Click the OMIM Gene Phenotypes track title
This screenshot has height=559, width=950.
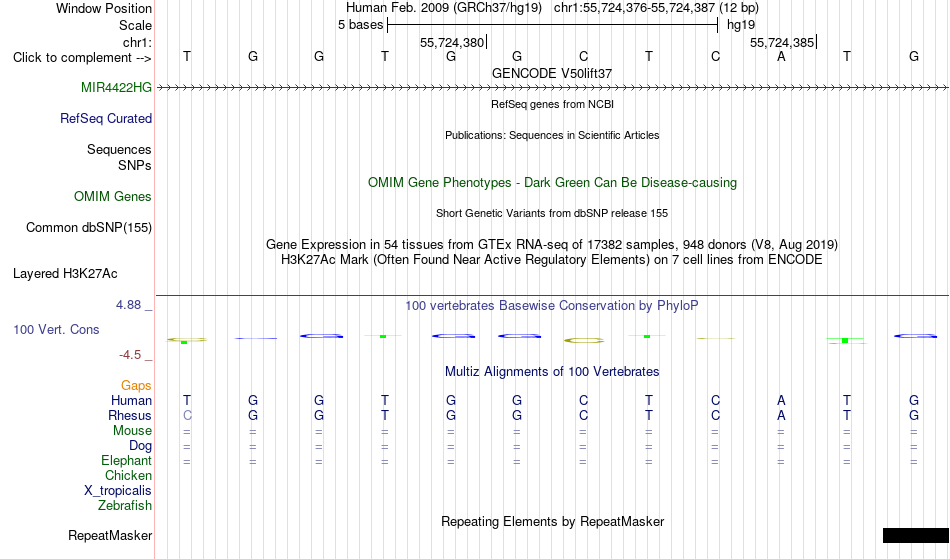(553, 182)
